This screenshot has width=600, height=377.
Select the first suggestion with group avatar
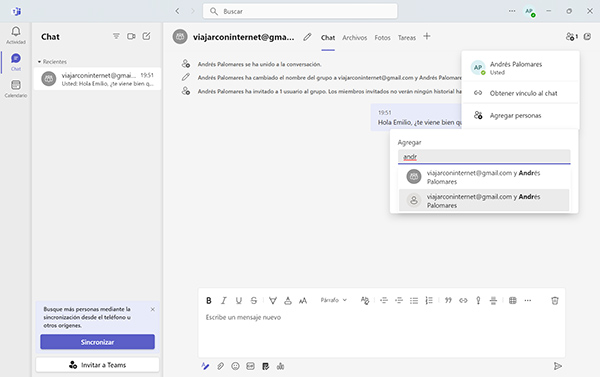click(484, 177)
